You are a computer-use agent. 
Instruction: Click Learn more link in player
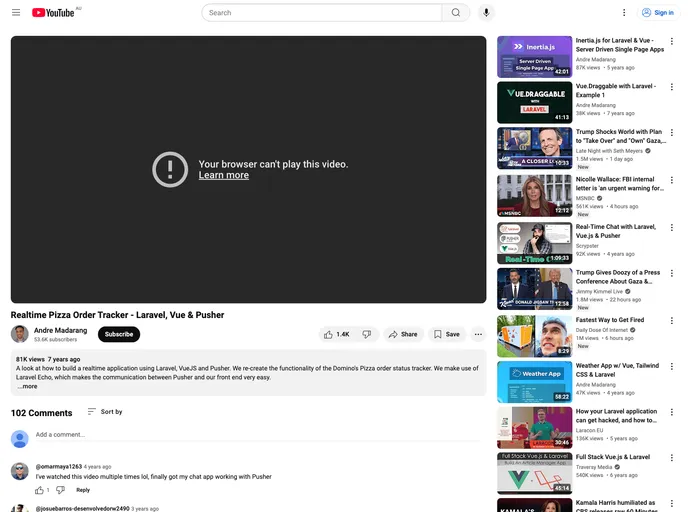[x=223, y=176]
